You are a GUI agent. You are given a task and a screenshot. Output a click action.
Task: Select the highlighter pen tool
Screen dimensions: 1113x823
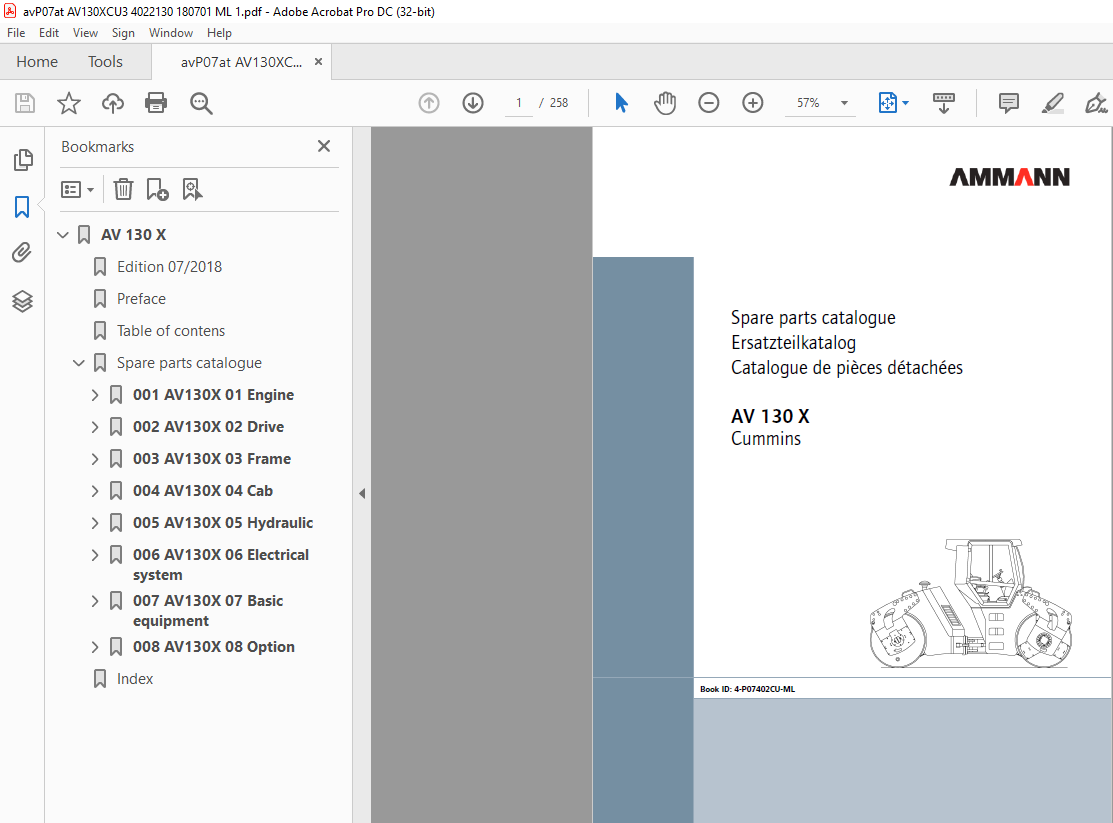(1053, 103)
